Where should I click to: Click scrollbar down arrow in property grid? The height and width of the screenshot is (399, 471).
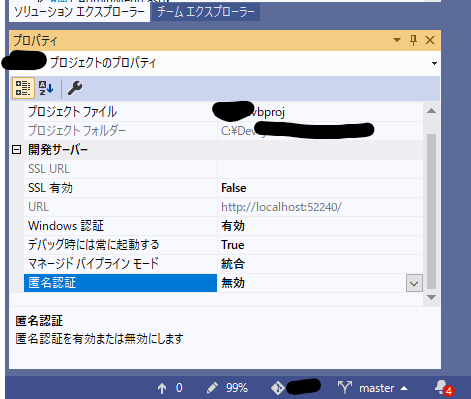[431, 297]
